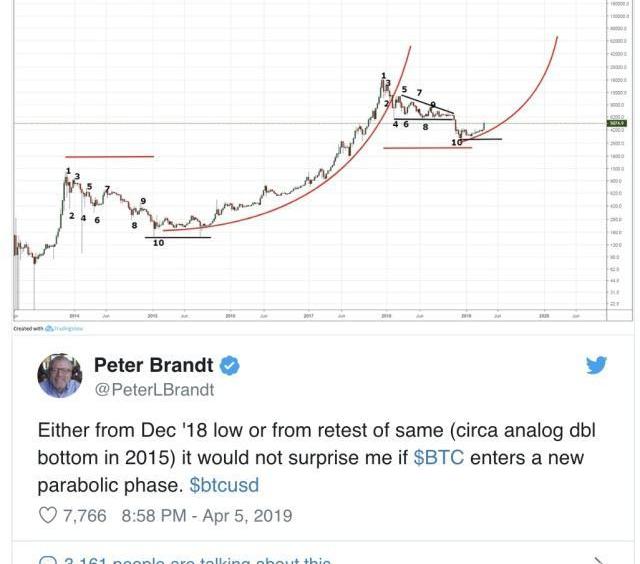Screen dimensions: 640x564
Task: Expand the conversation via bottom-right chevron
Action: tap(598, 561)
